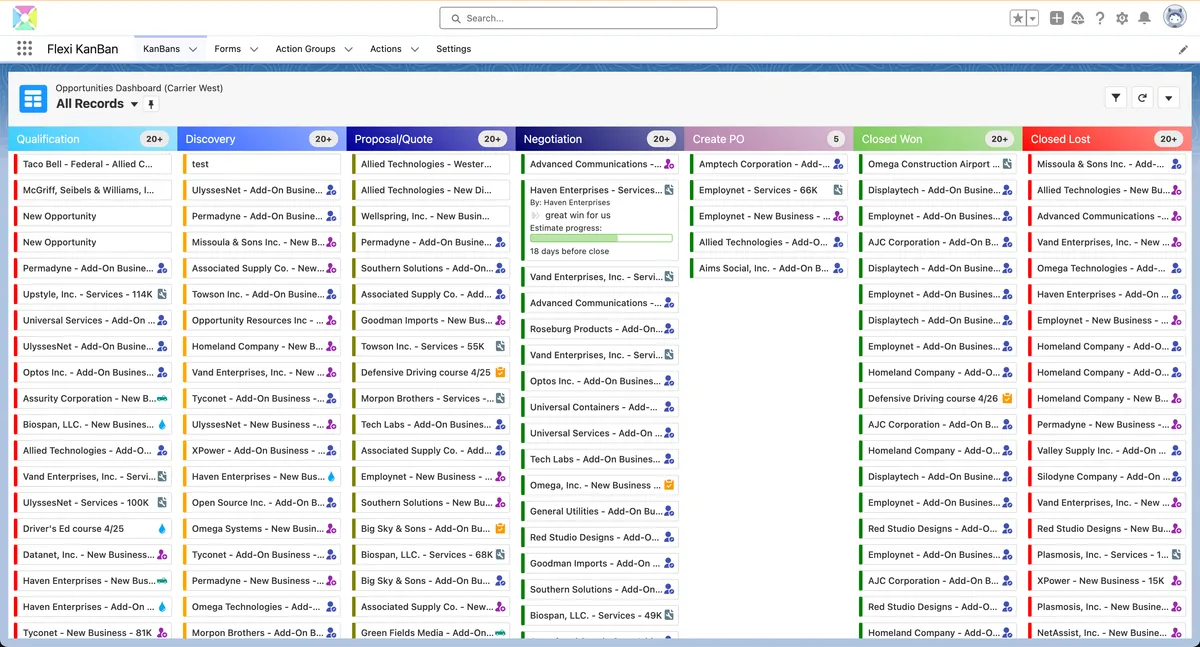Open the Taco Bell - Federal card

click(x=92, y=164)
